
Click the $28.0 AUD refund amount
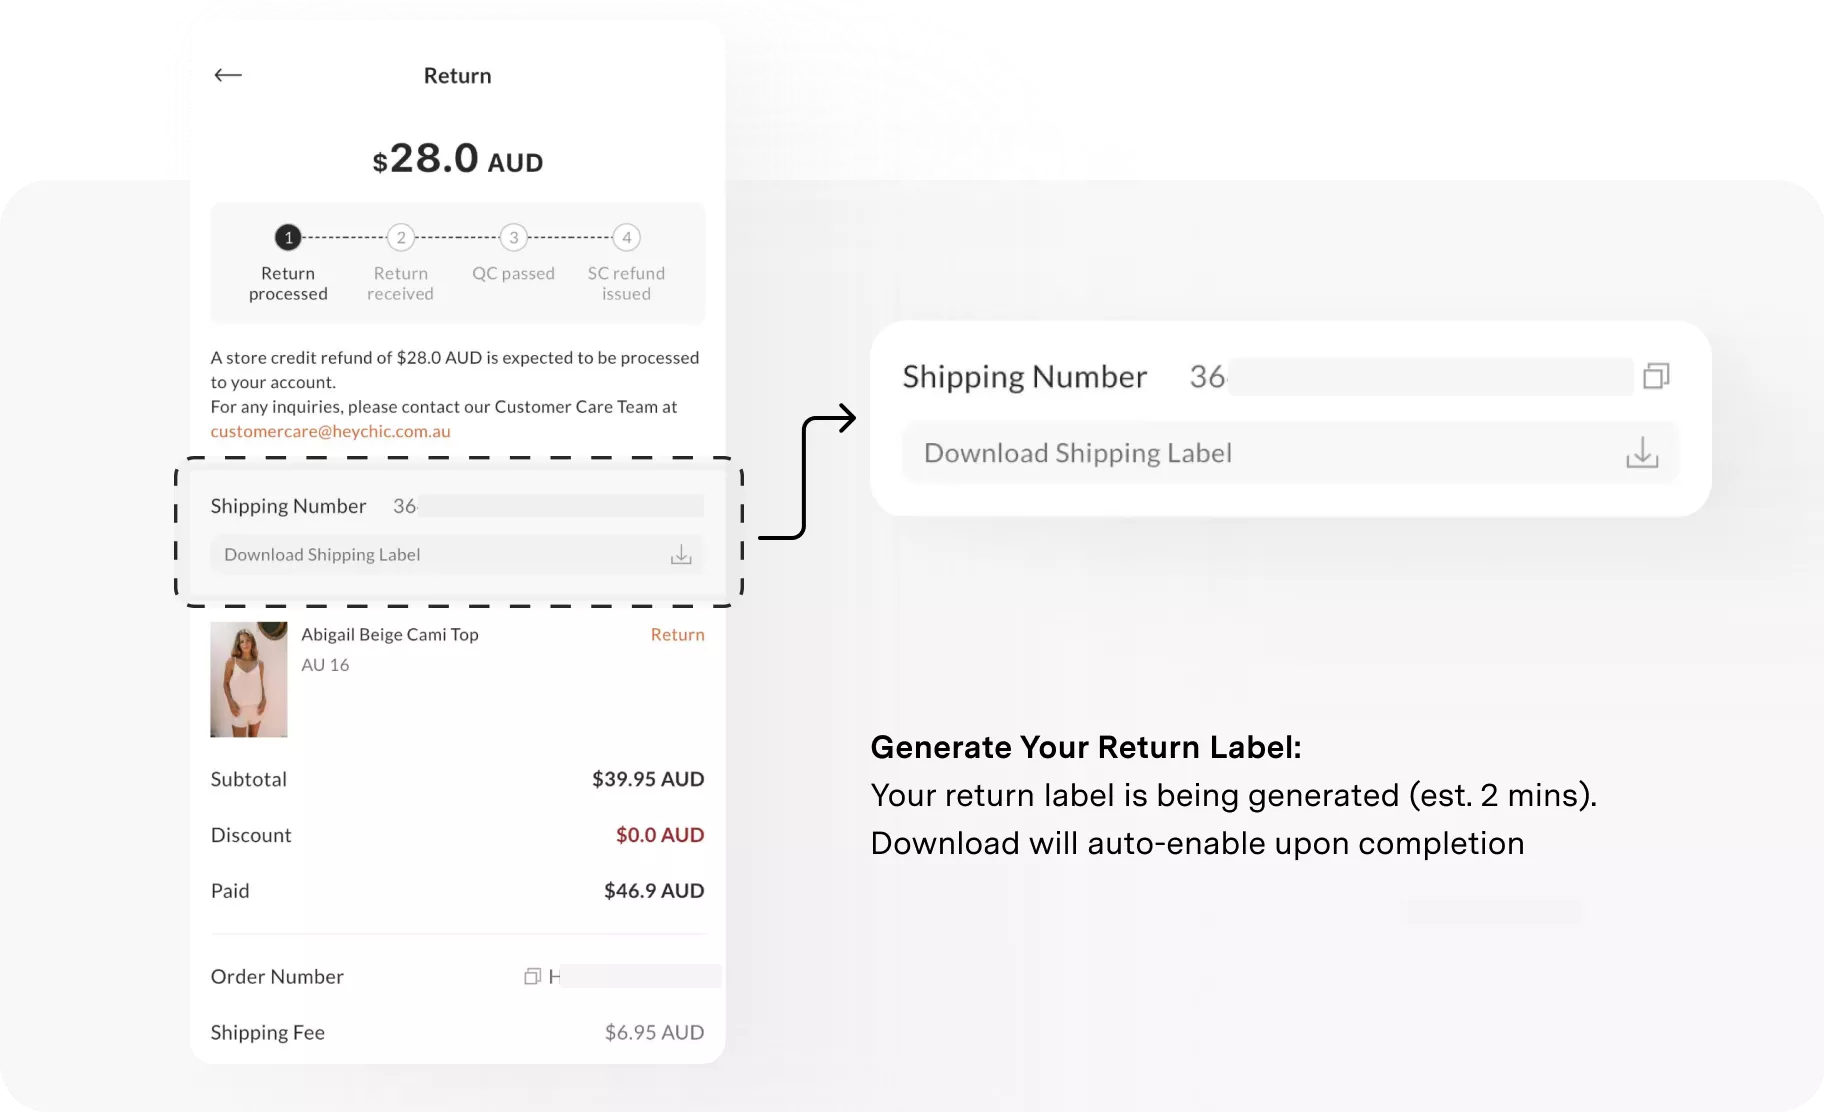click(x=457, y=158)
